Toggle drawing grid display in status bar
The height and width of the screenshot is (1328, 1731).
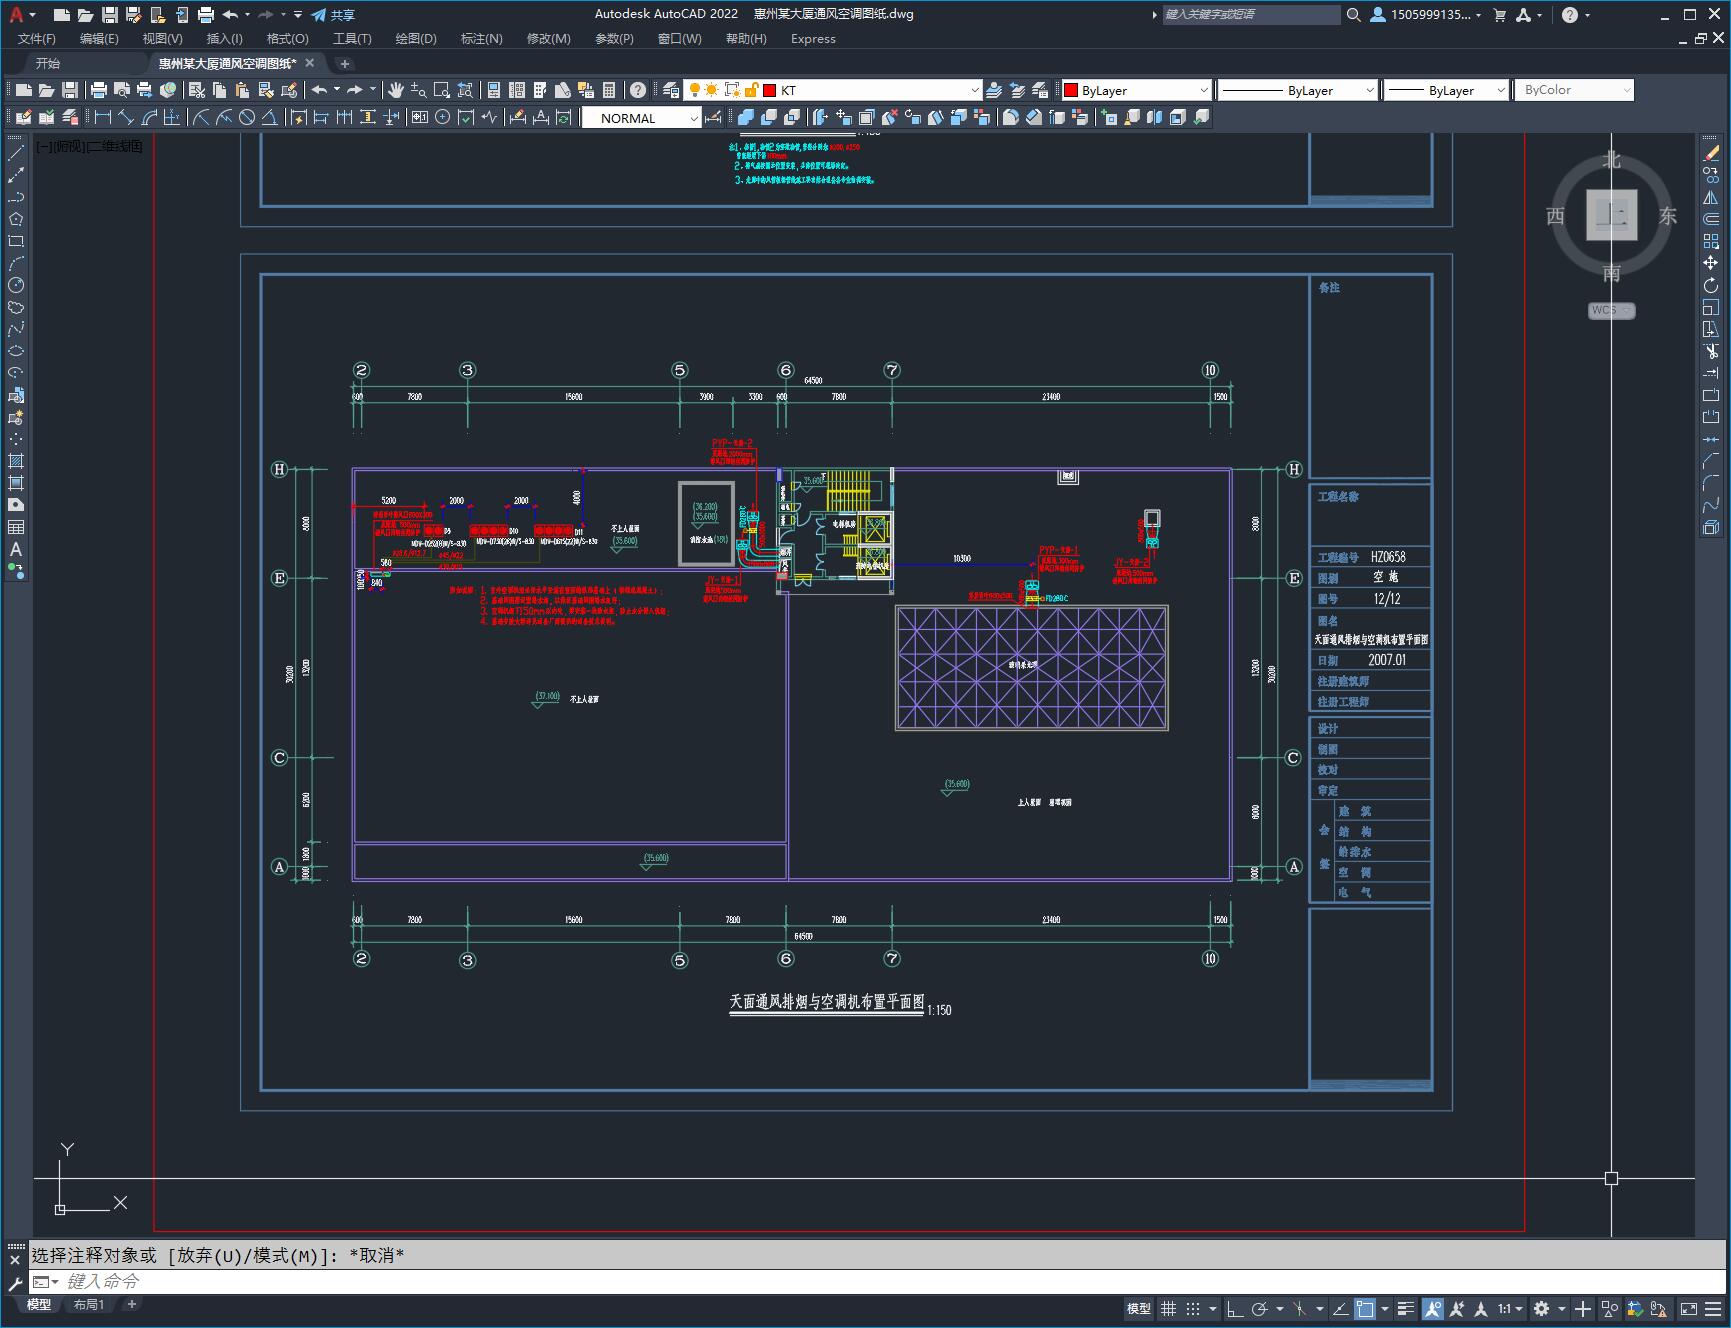click(x=1168, y=1308)
